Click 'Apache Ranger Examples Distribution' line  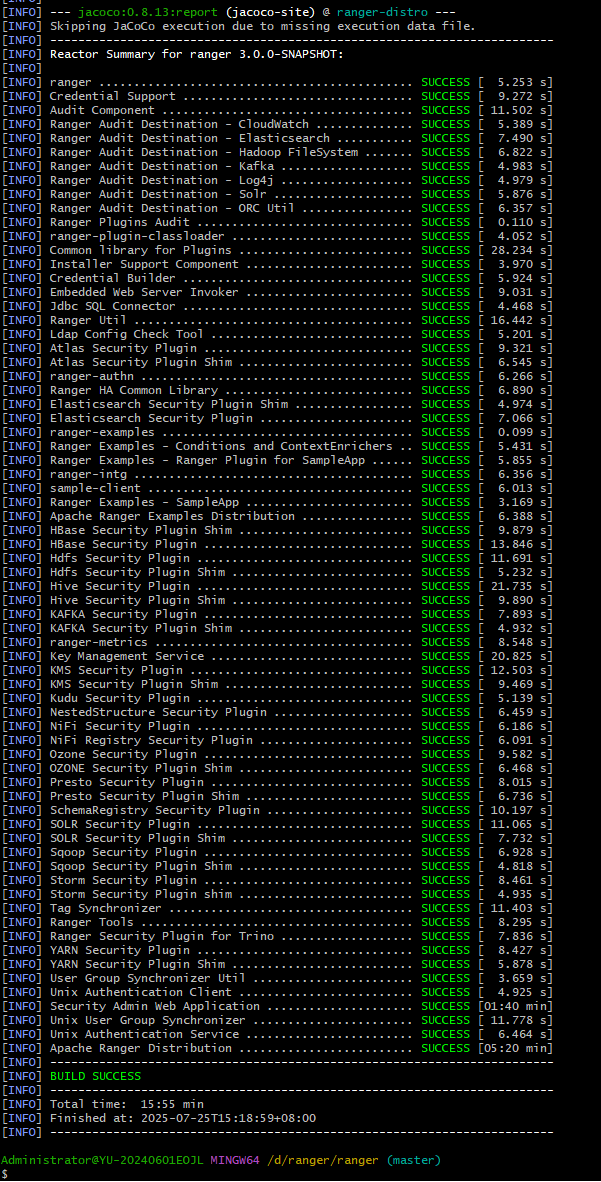tap(278, 516)
